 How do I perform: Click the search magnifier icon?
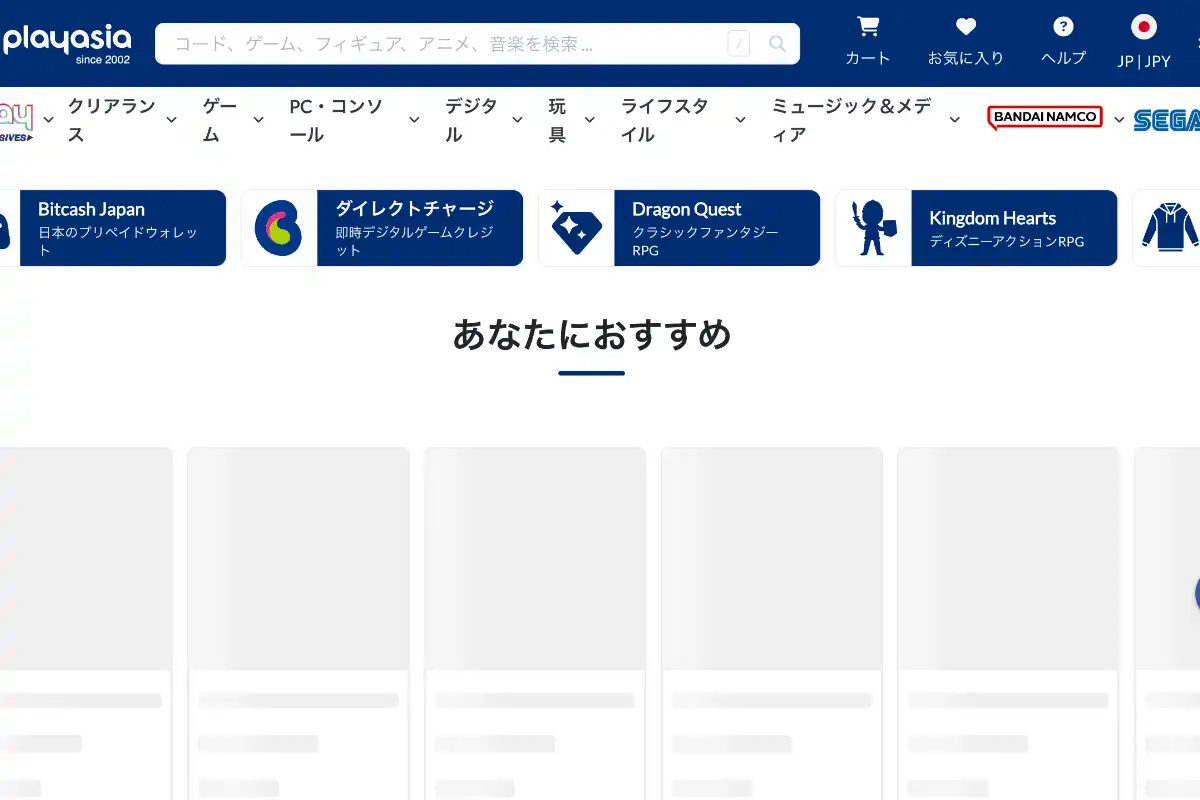coord(777,44)
